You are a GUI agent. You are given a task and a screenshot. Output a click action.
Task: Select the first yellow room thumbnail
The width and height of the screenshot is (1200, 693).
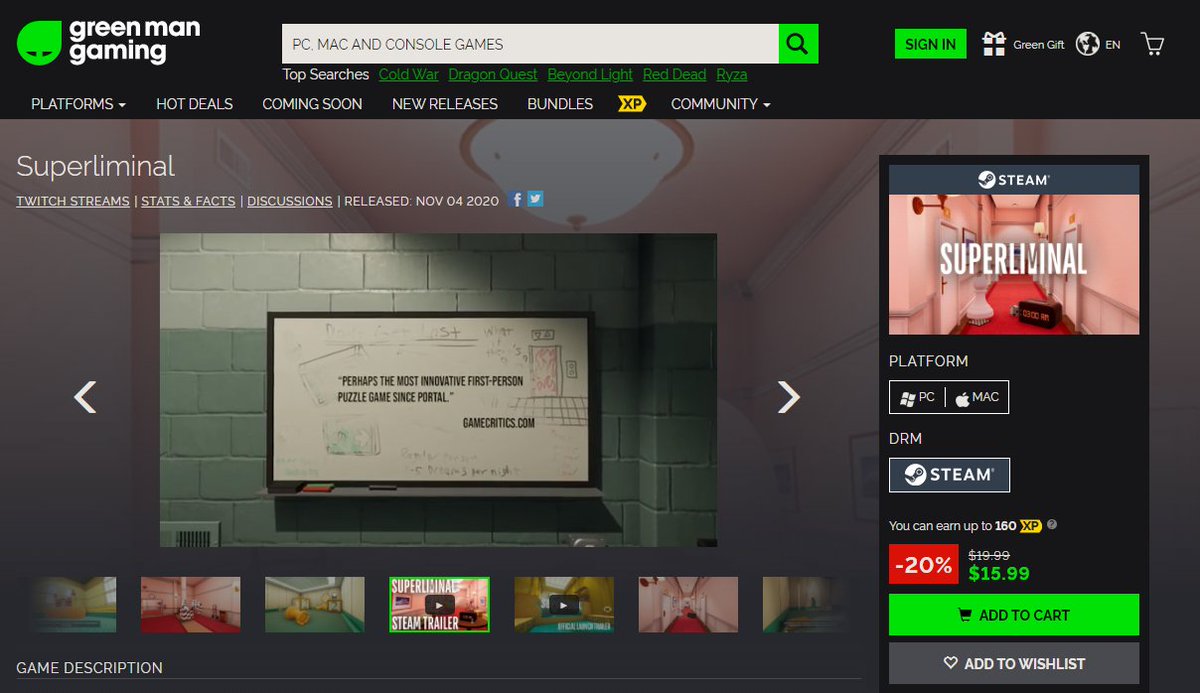[72, 605]
